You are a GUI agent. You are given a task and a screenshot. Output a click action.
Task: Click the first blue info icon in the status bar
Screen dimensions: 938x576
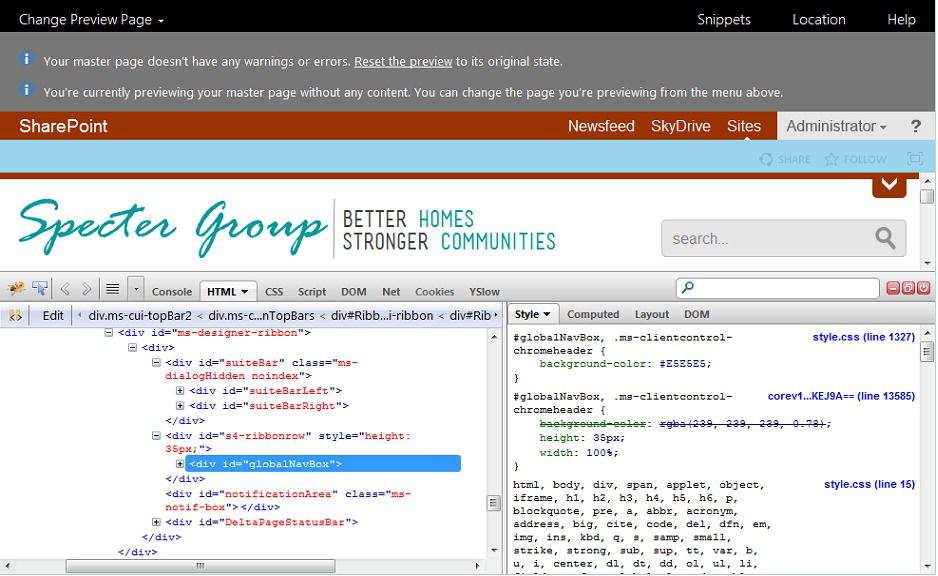coord(26,59)
